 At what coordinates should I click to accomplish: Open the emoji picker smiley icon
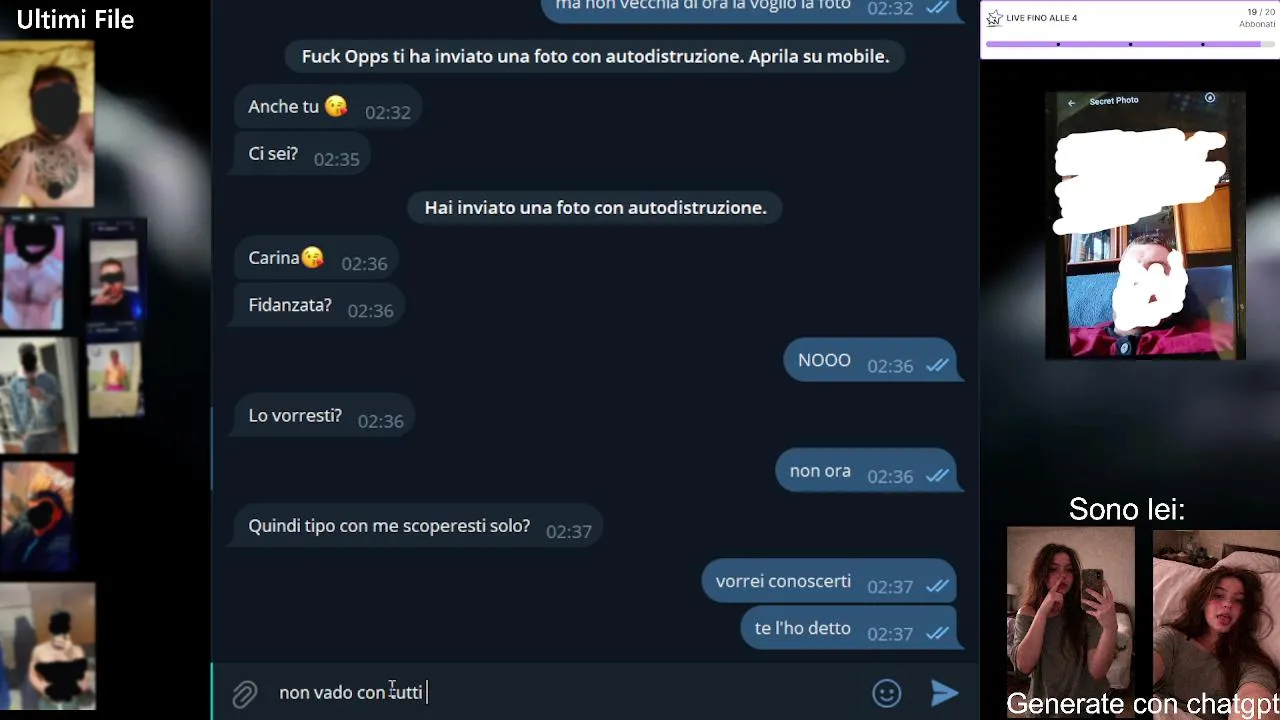(x=887, y=693)
